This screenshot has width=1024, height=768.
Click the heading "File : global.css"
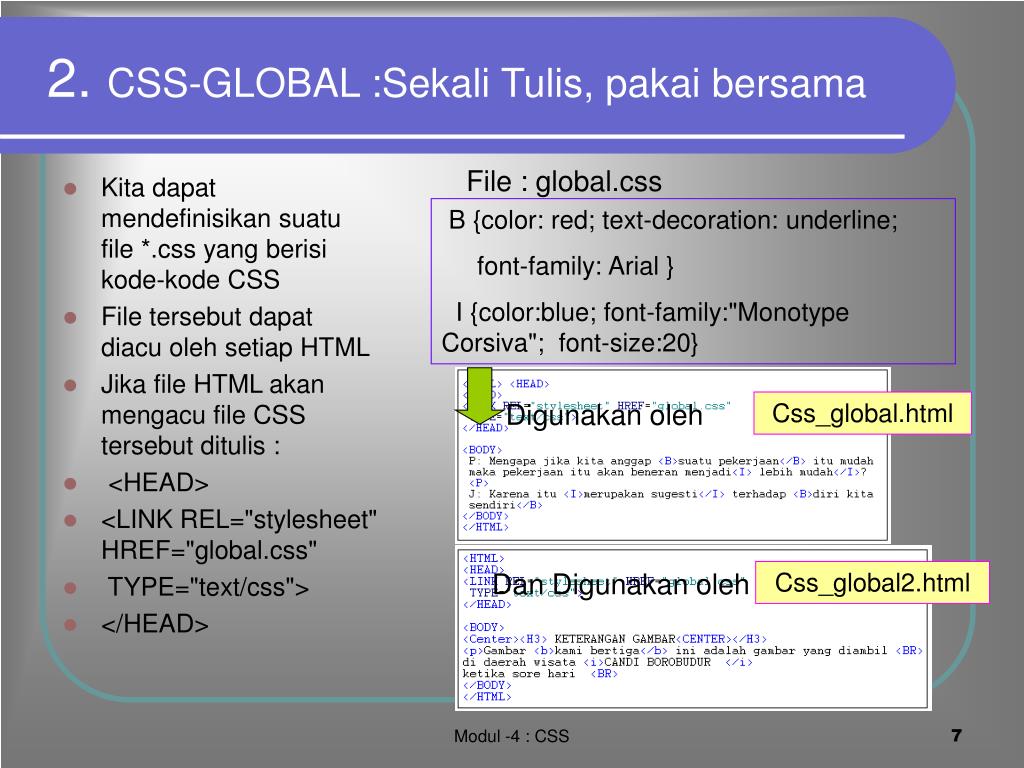564,182
